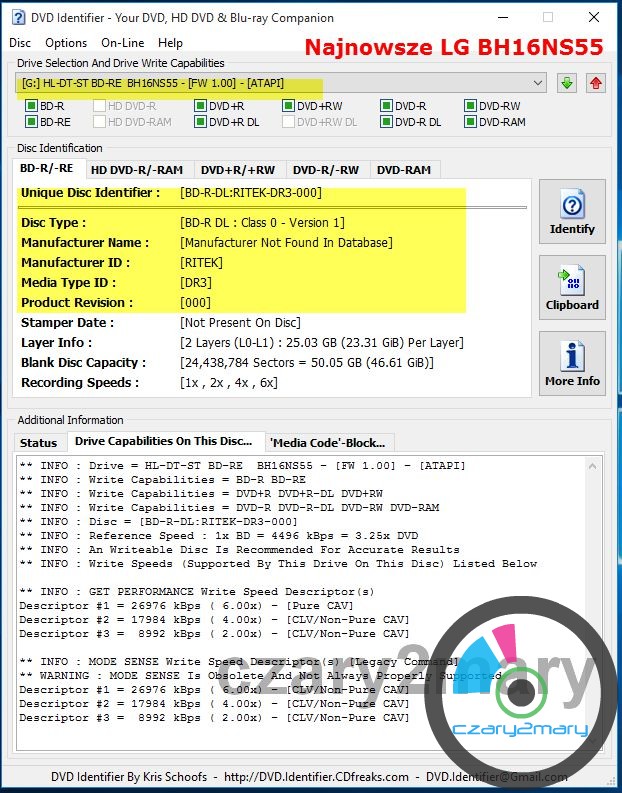This screenshot has width=622, height=793.
Task: Open the More Info button
Action: (572, 365)
